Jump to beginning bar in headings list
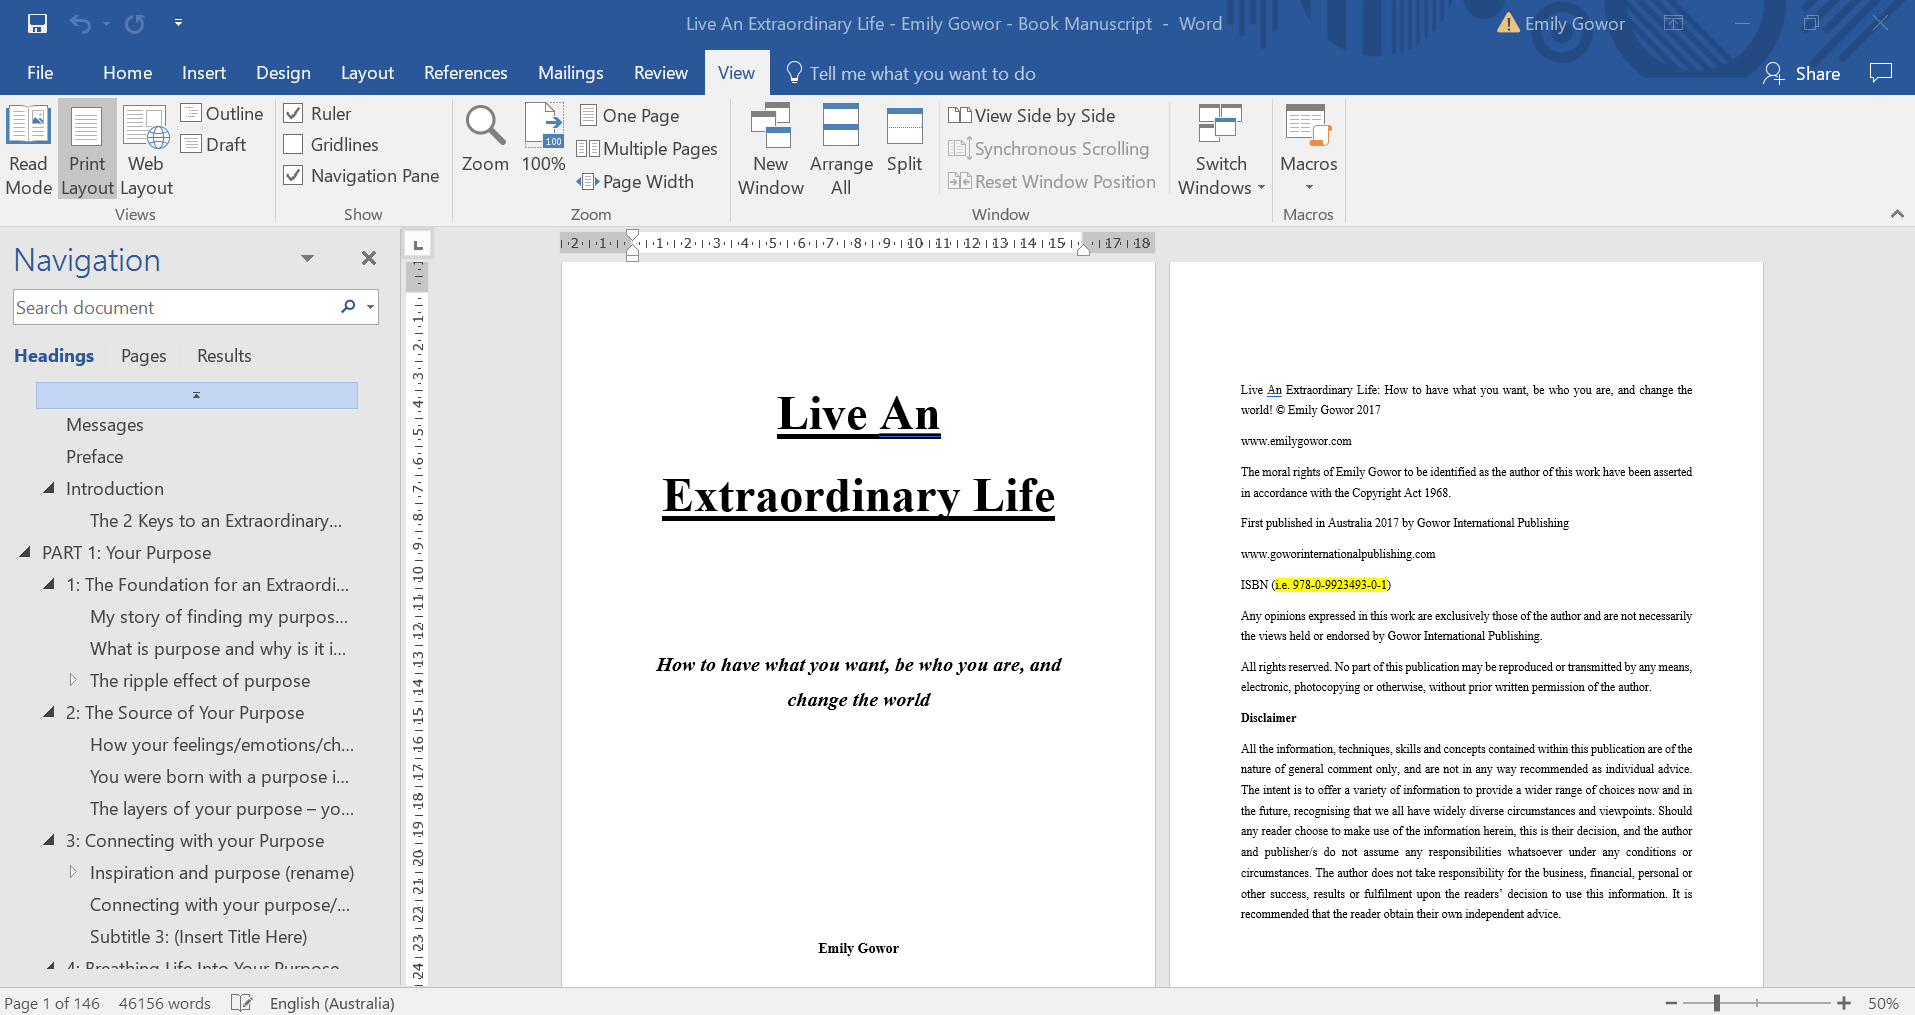This screenshot has width=1915, height=1015. point(197,395)
